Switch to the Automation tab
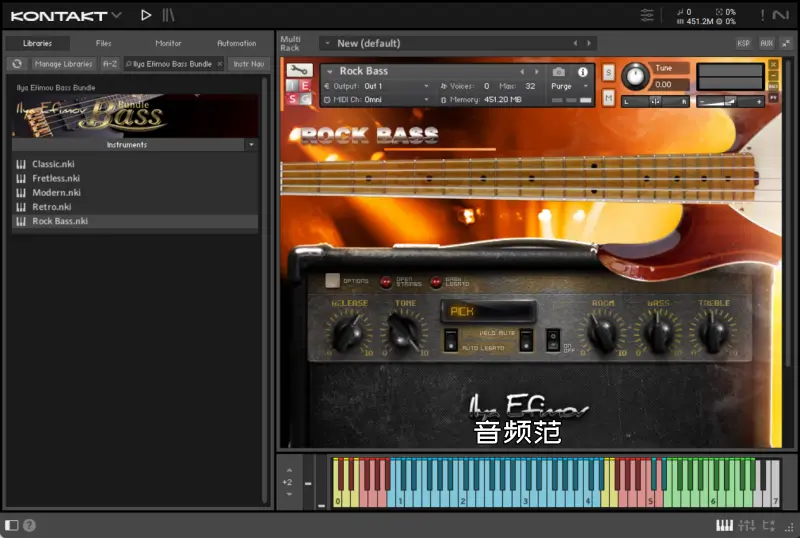 pos(237,43)
